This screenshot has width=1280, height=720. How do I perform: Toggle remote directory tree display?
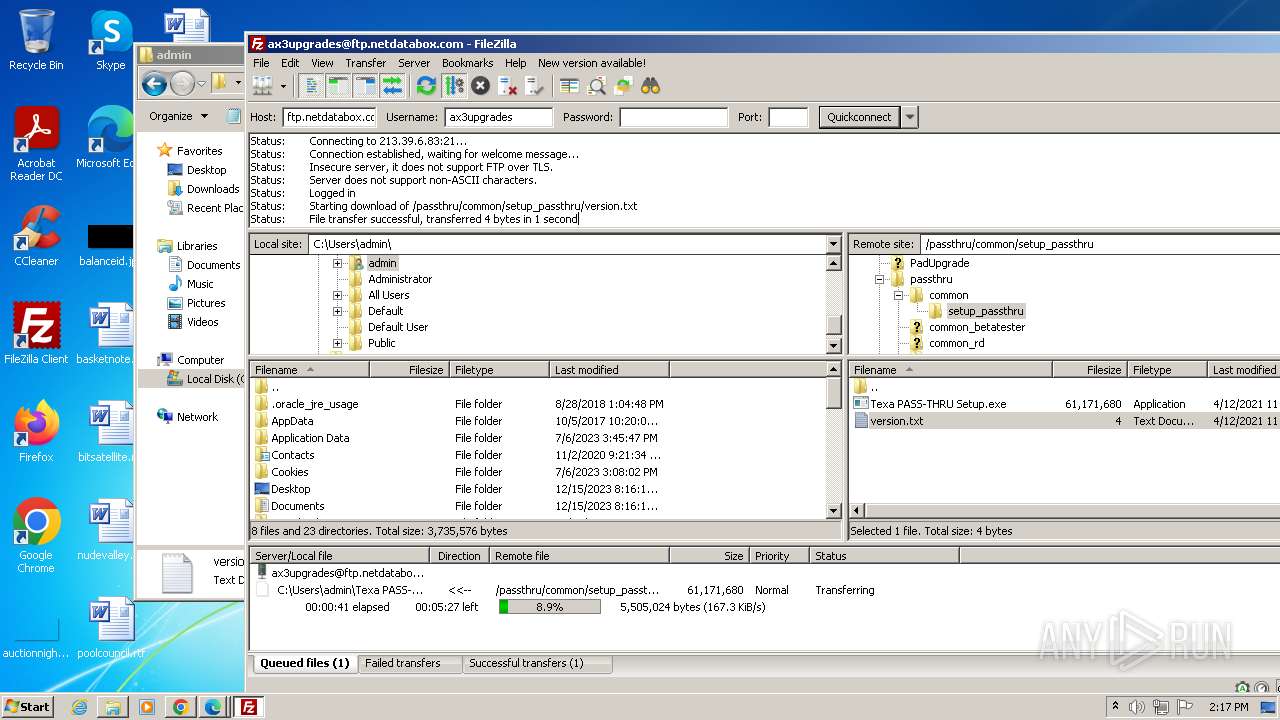(365, 86)
